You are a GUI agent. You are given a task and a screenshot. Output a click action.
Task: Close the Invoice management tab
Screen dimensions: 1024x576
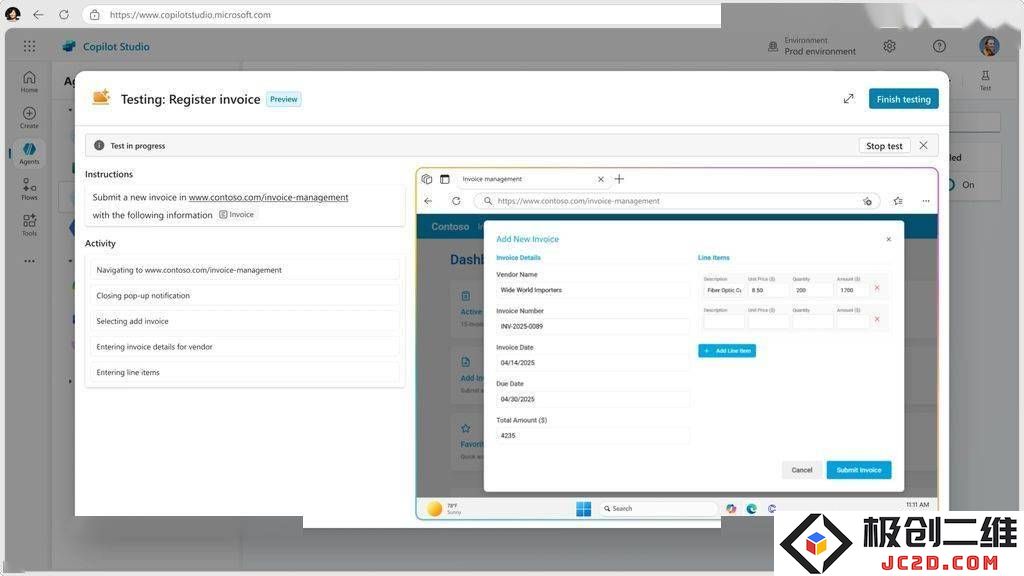point(601,179)
